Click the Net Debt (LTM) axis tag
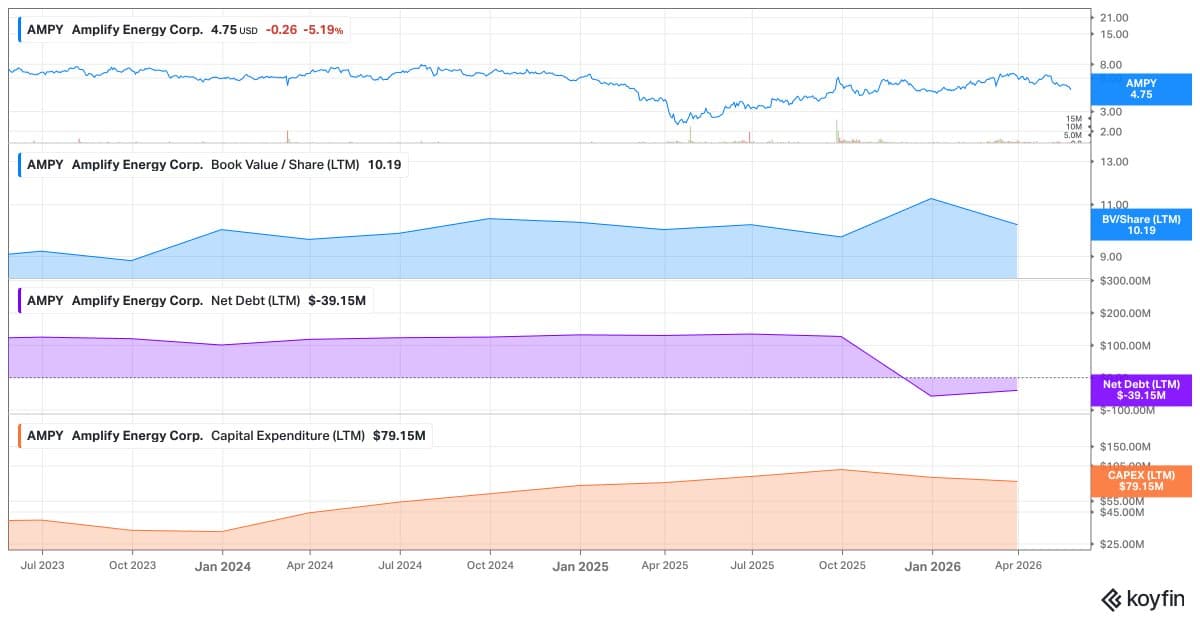The width and height of the screenshot is (1200, 620). pos(1140,390)
